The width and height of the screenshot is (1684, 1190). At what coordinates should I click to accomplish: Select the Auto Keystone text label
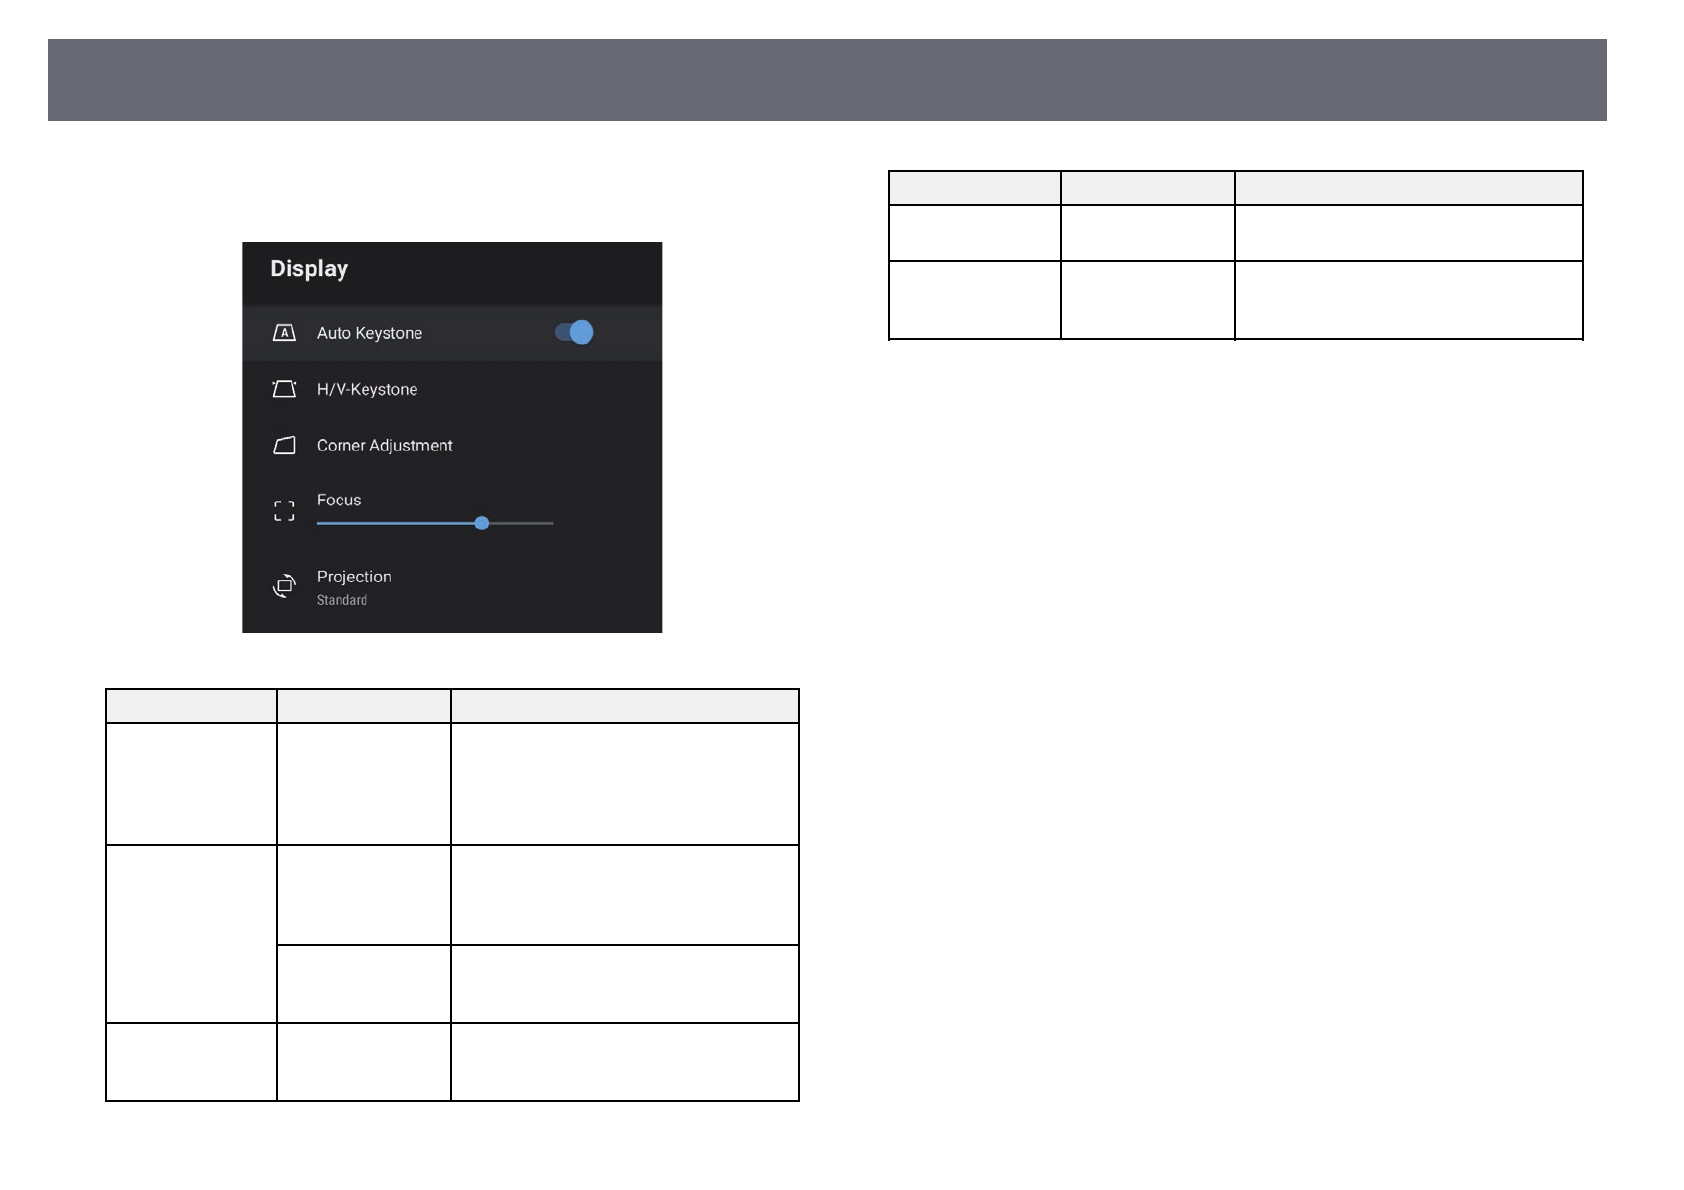(369, 333)
